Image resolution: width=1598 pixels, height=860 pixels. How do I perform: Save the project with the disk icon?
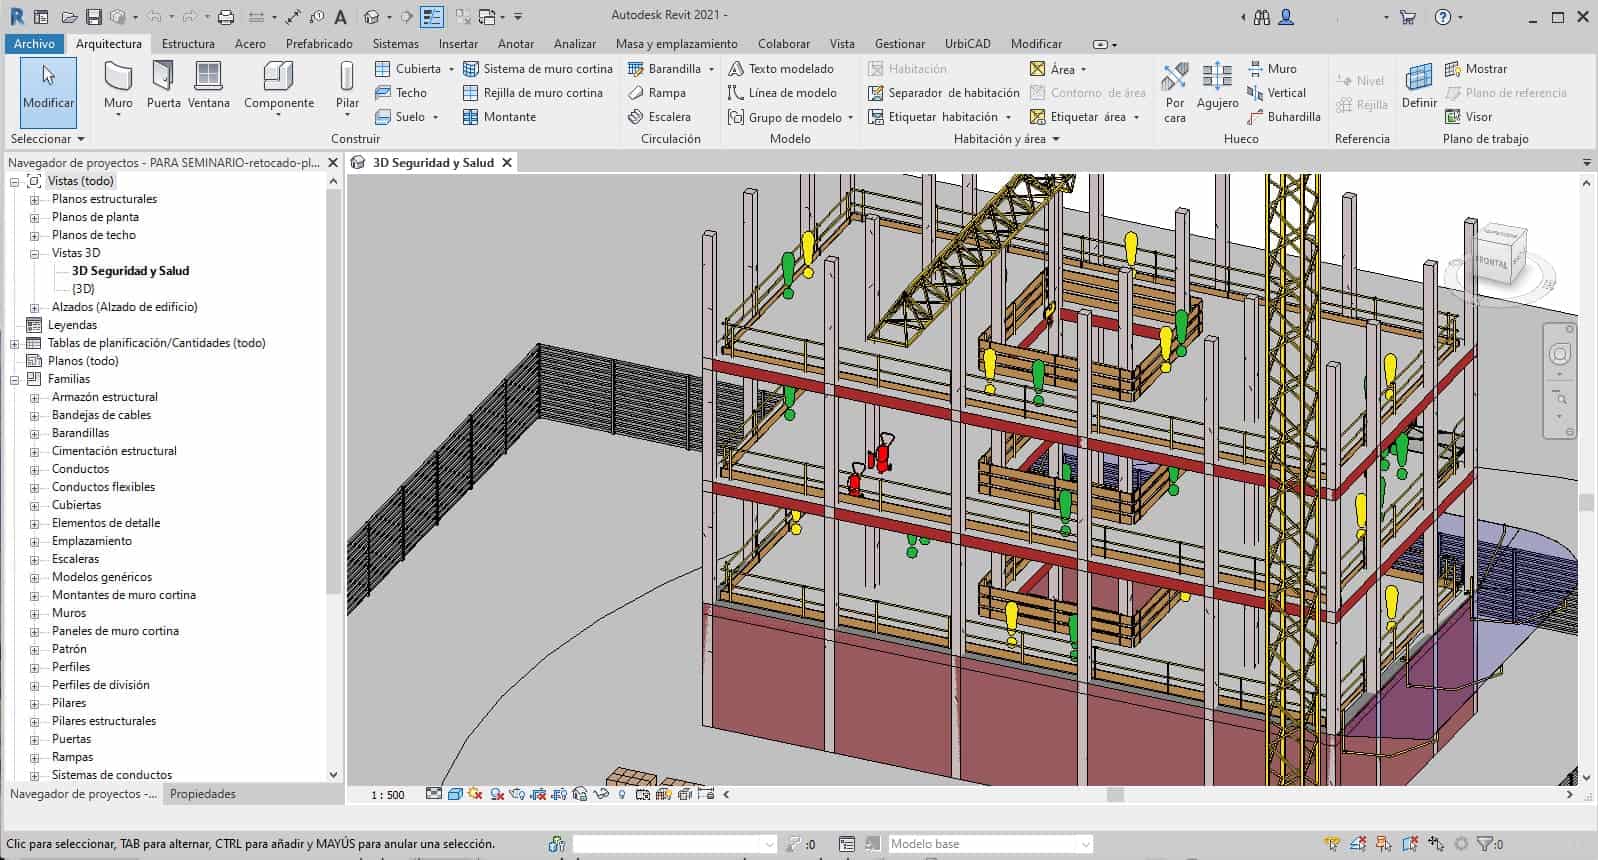93,17
